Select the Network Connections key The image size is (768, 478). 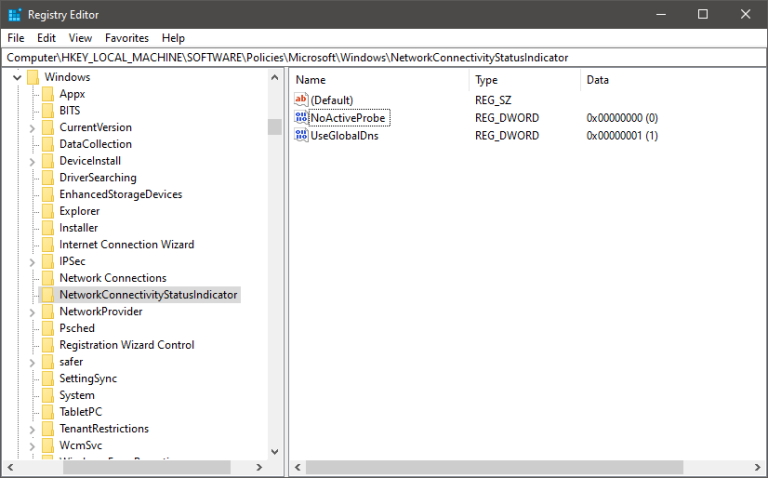(x=112, y=278)
